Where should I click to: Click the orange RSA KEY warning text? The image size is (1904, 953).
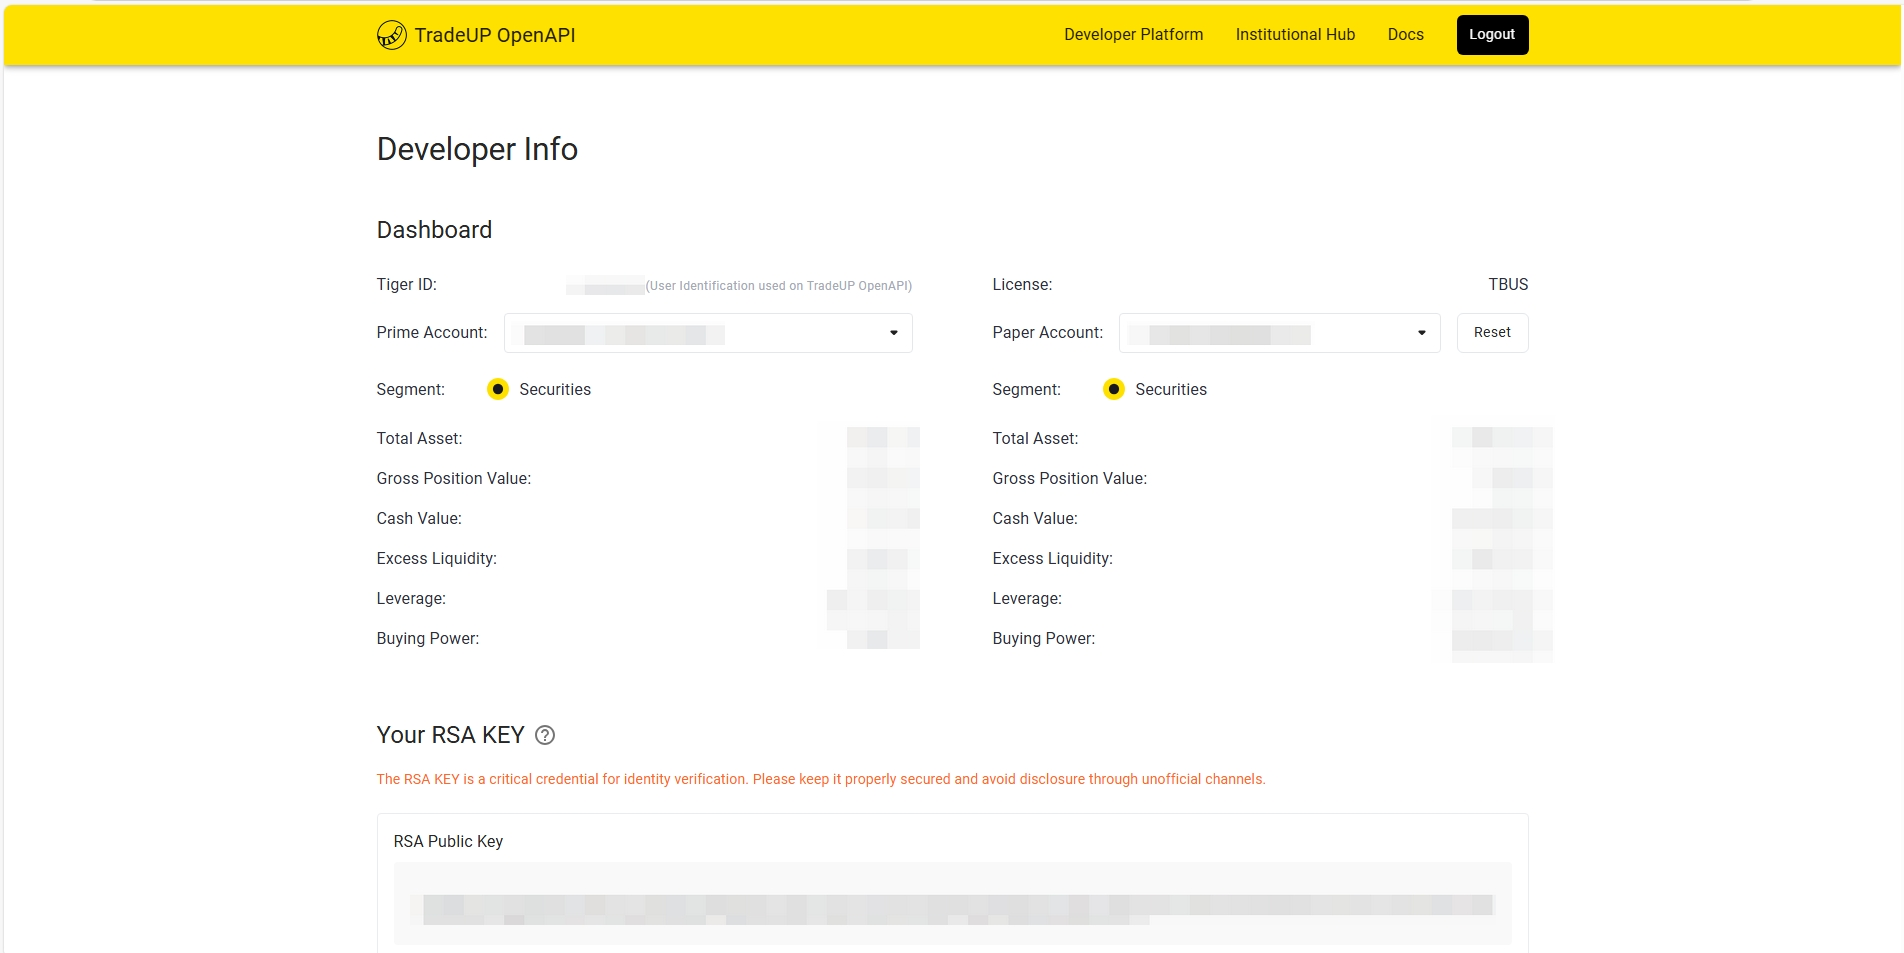point(821,779)
